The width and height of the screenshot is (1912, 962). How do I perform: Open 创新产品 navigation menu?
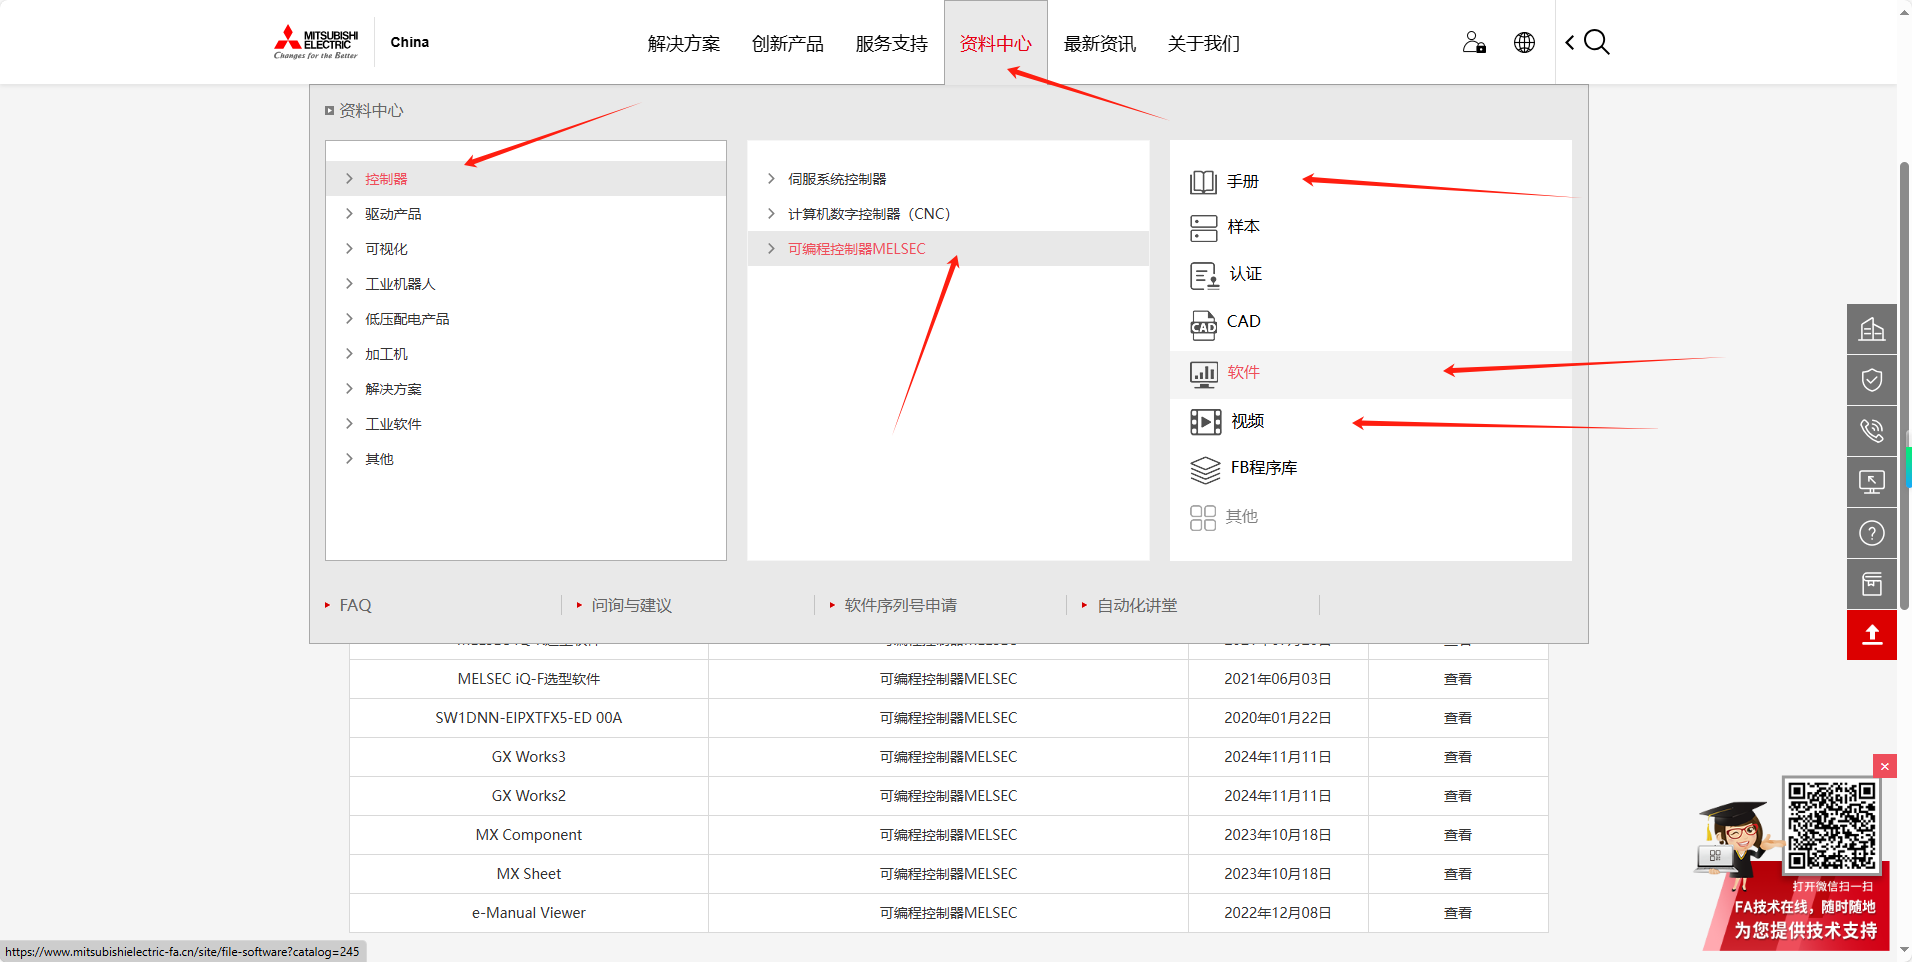coord(788,44)
